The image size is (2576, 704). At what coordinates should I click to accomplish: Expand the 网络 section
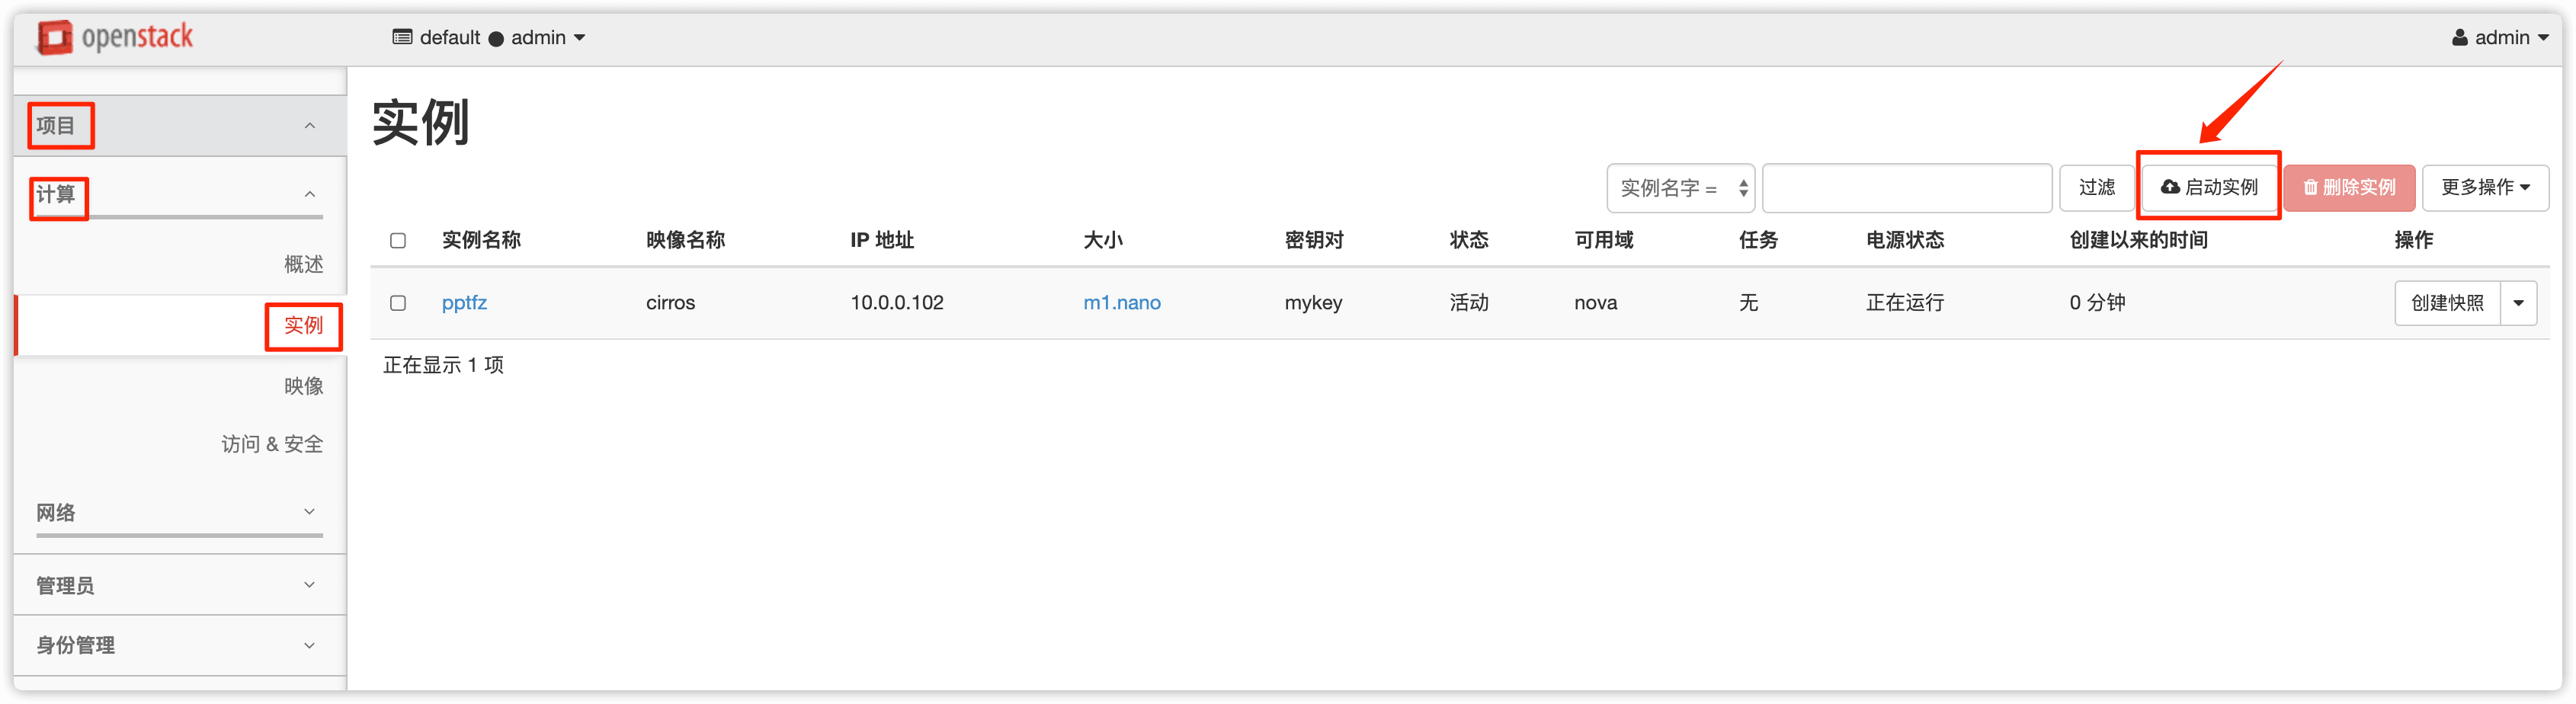point(180,512)
